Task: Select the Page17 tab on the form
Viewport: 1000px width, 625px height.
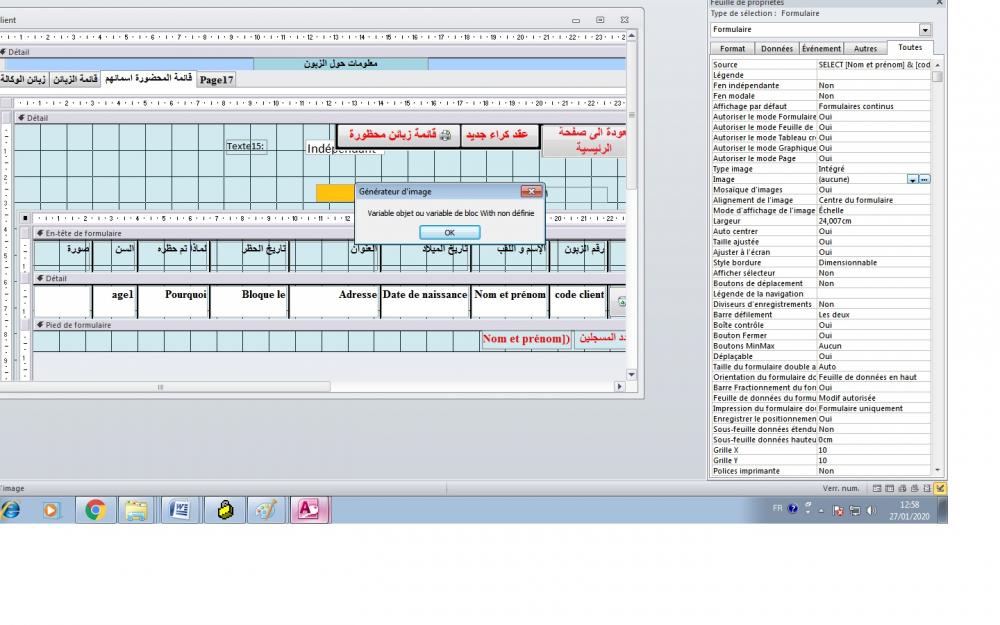Action: (216, 80)
